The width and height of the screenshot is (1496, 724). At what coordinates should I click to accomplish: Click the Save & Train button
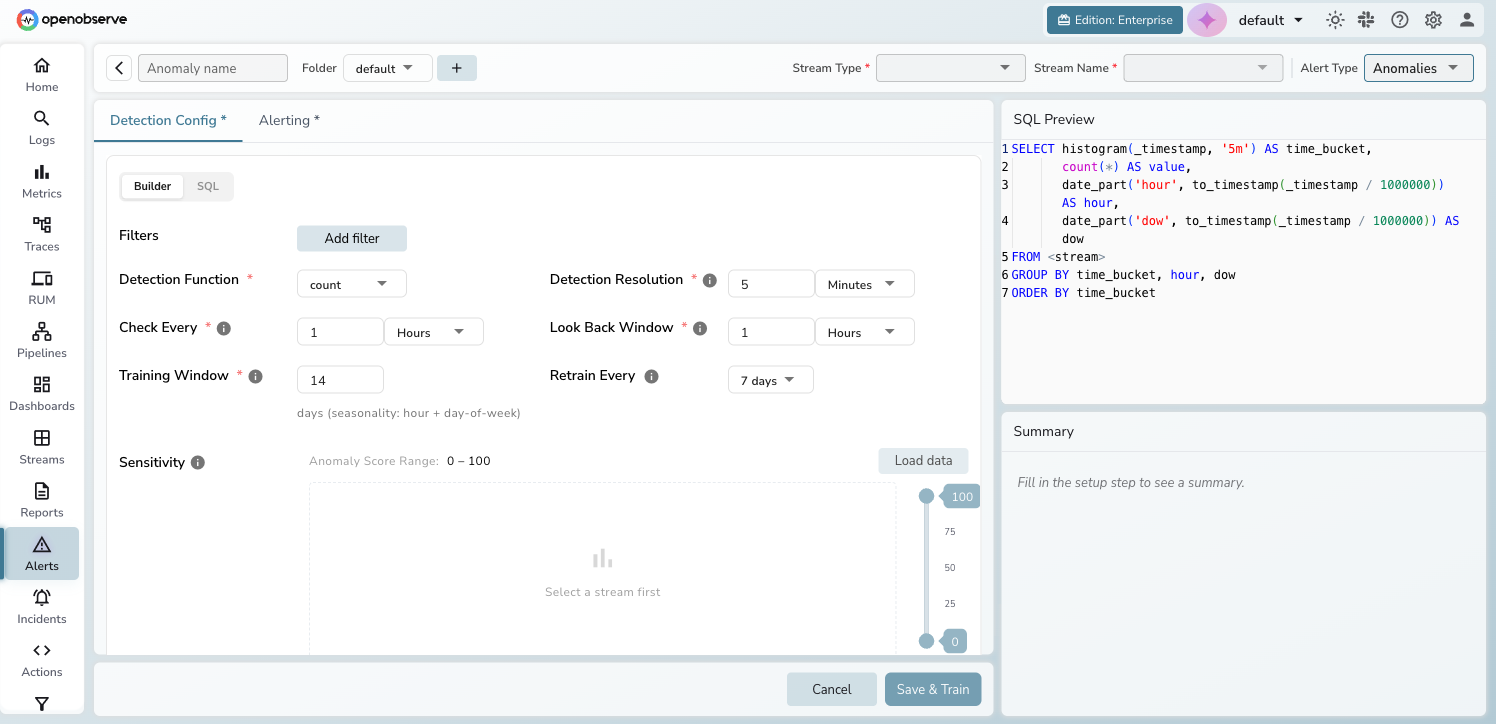[x=932, y=689]
